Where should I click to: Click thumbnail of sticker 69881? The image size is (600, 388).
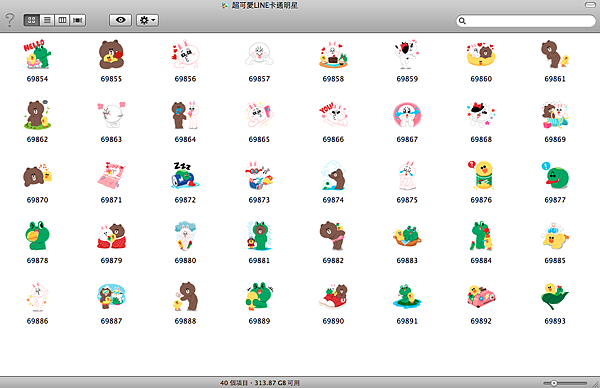click(x=259, y=236)
